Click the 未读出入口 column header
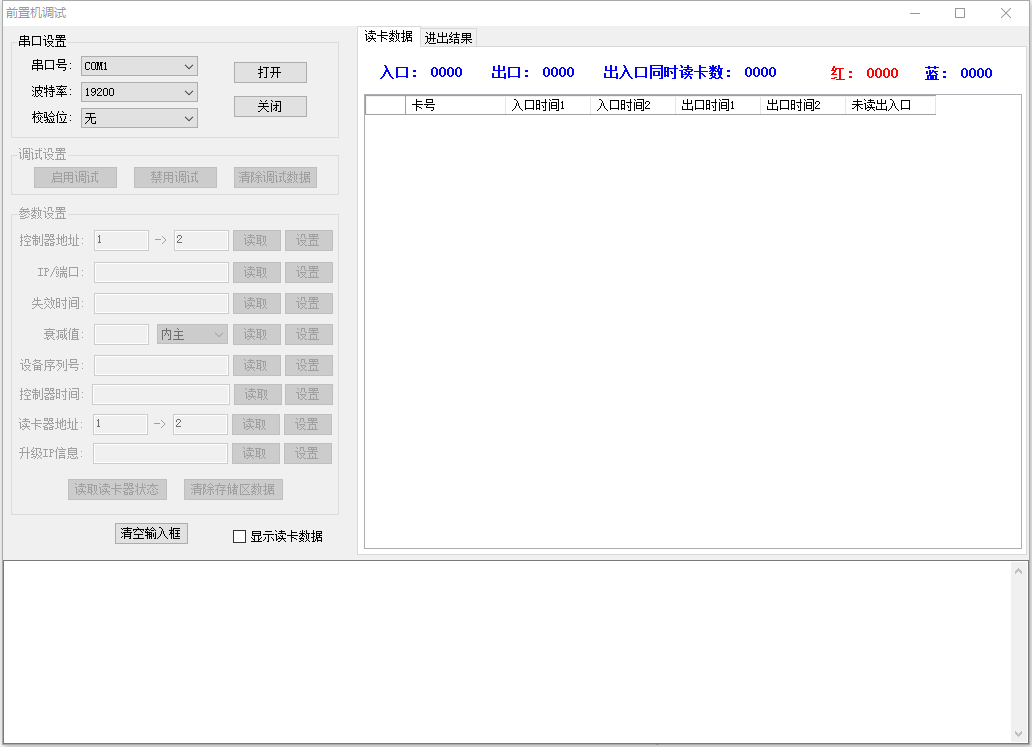Image resolution: width=1032 pixels, height=747 pixels. [x=889, y=105]
